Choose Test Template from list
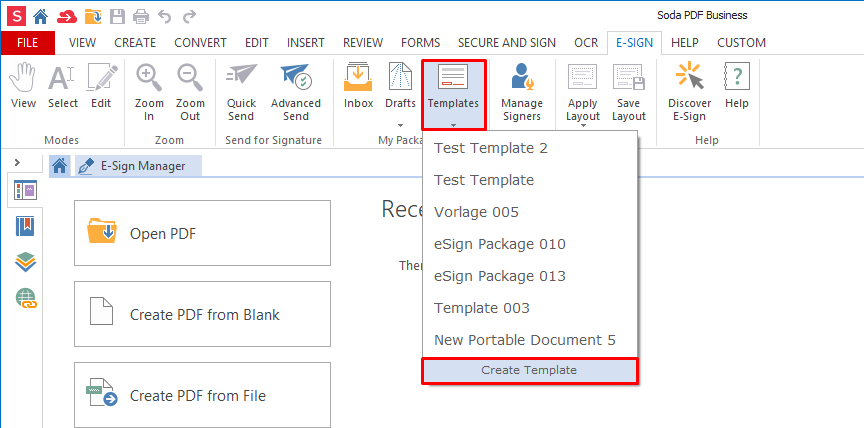This screenshot has width=864, height=428. pyautogui.click(x=530, y=180)
